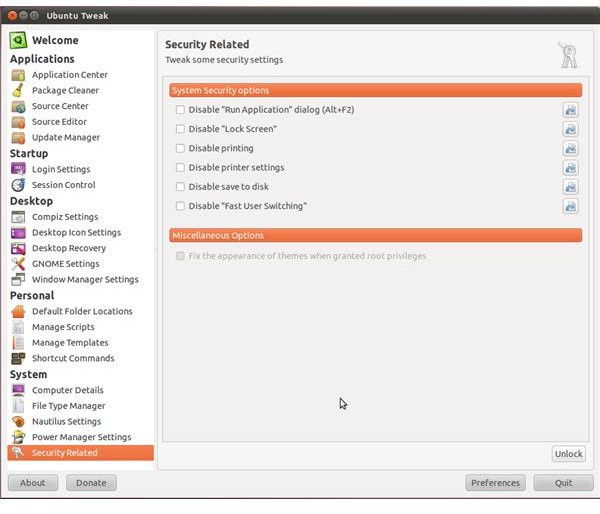The height and width of the screenshot is (514, 600).
Task: Click the Default Folder Locations home icon
Action: point(18,311)
